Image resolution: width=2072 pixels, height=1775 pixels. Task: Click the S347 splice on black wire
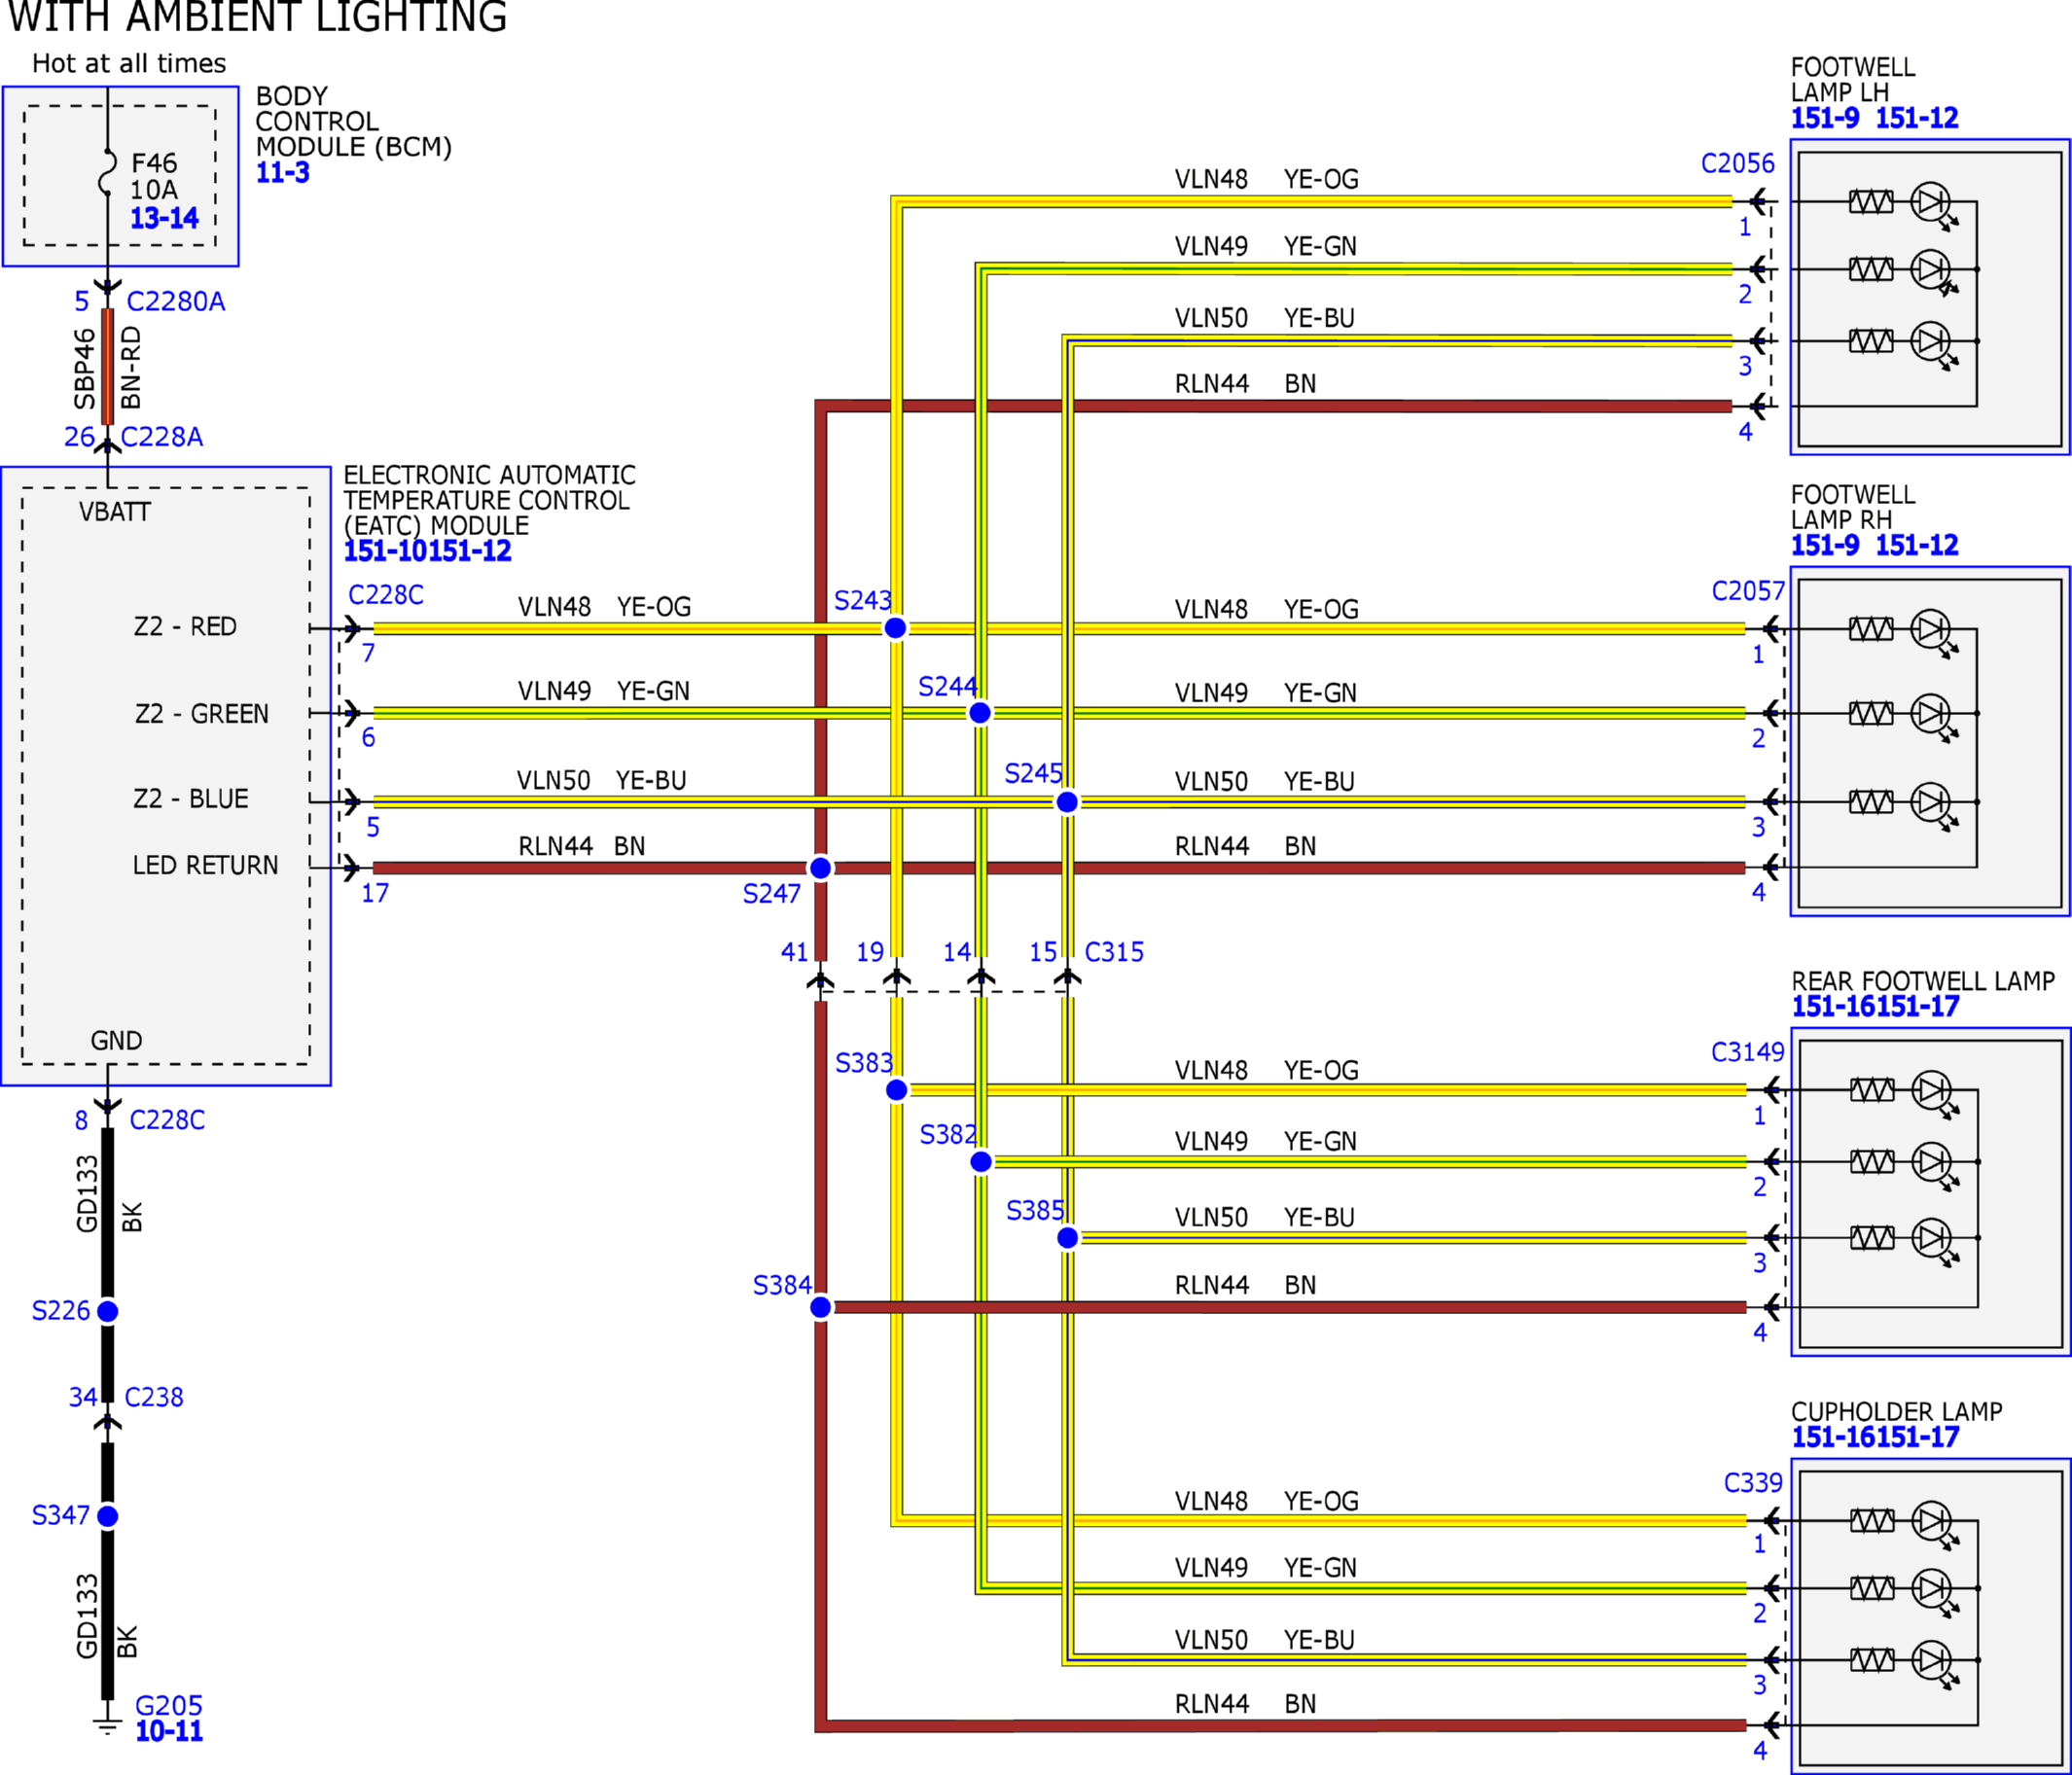point(108,1516)
